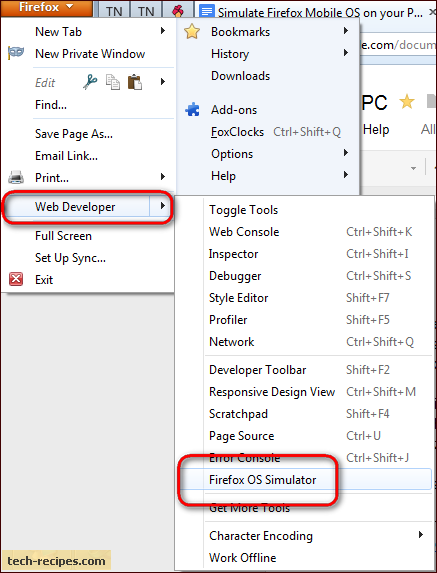Open the History menu entry
437x573 pixels.
tap(268, 54)
